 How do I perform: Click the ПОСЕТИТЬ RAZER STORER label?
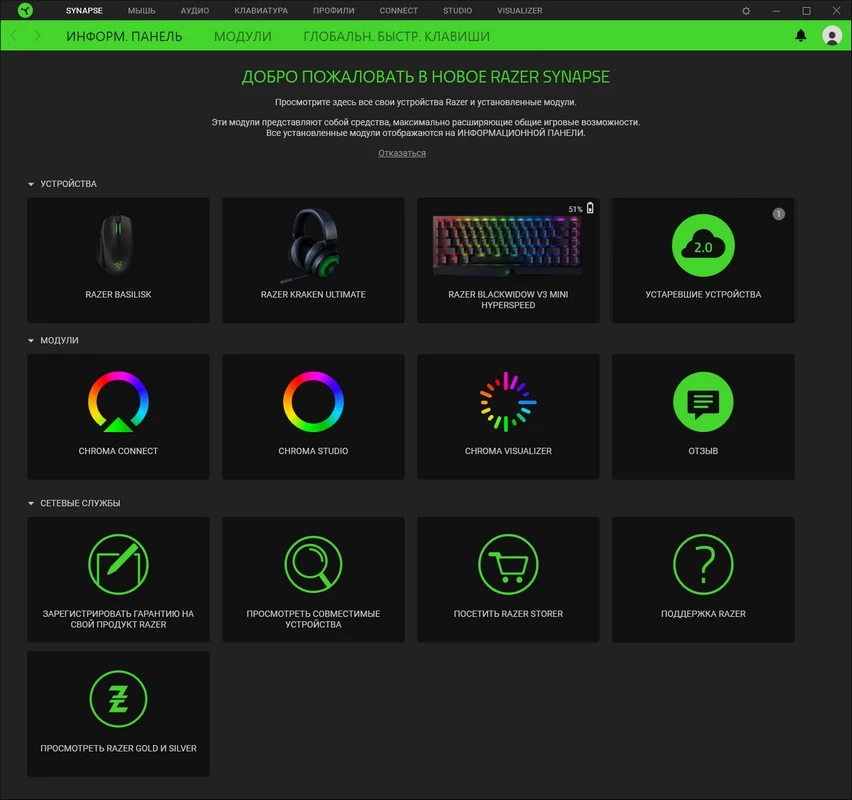[x=508, y=614]
